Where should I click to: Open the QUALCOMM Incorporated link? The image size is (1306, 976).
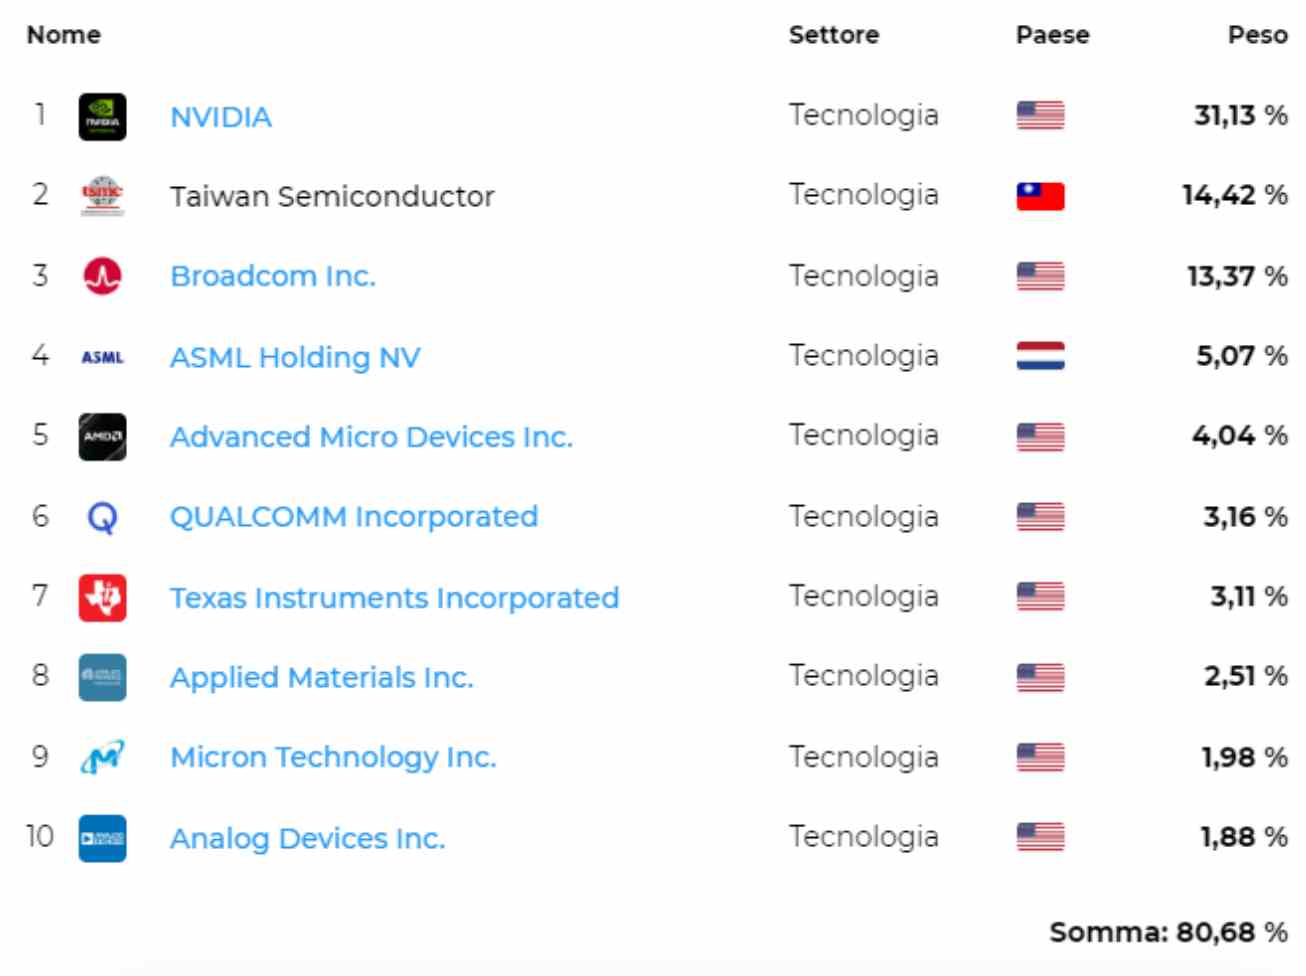354,517
